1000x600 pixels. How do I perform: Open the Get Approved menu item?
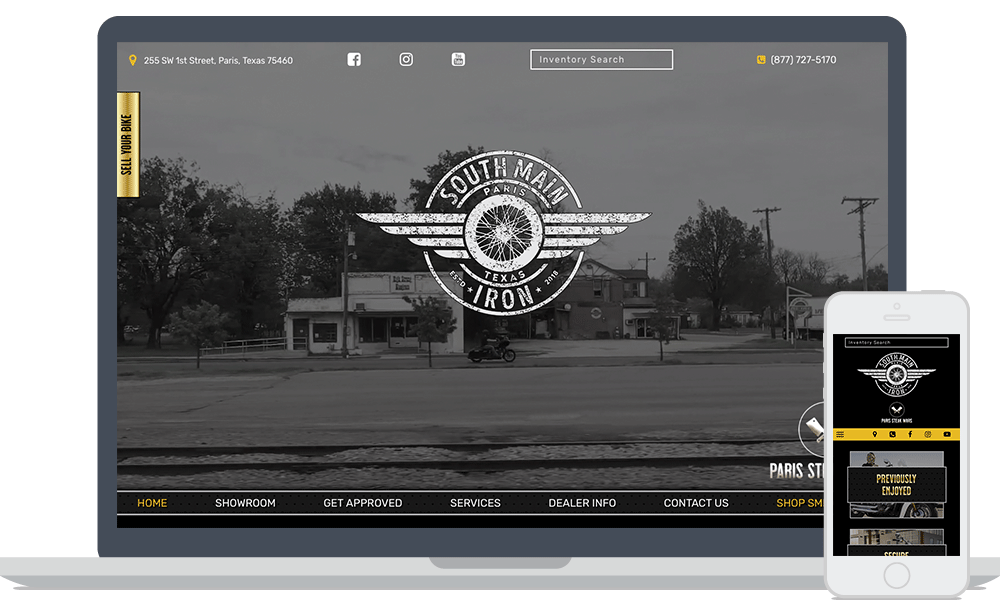point(362,503)
